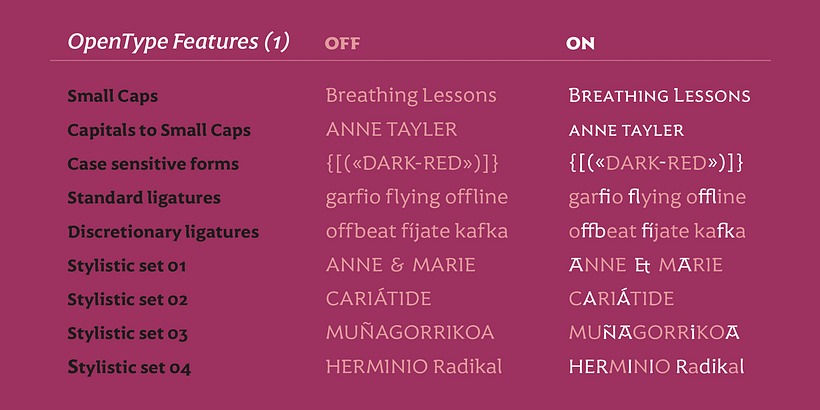Click the "Small Caps" feature label
The image size is (820, 410).
(112, 96)
